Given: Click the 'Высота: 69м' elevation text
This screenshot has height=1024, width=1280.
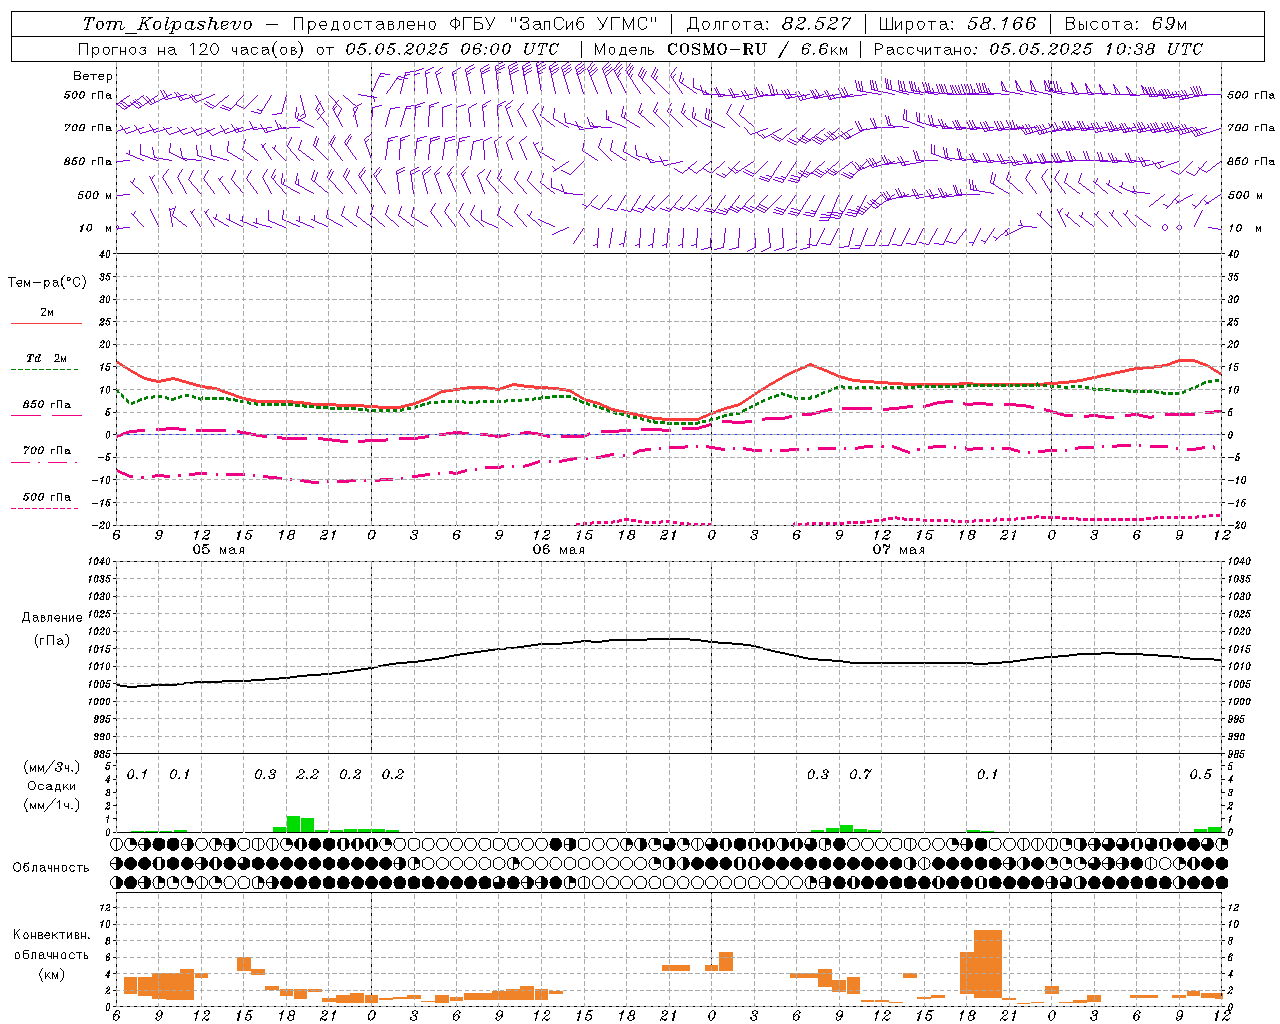Looking at the screenshot, I should pos(1126,24).
